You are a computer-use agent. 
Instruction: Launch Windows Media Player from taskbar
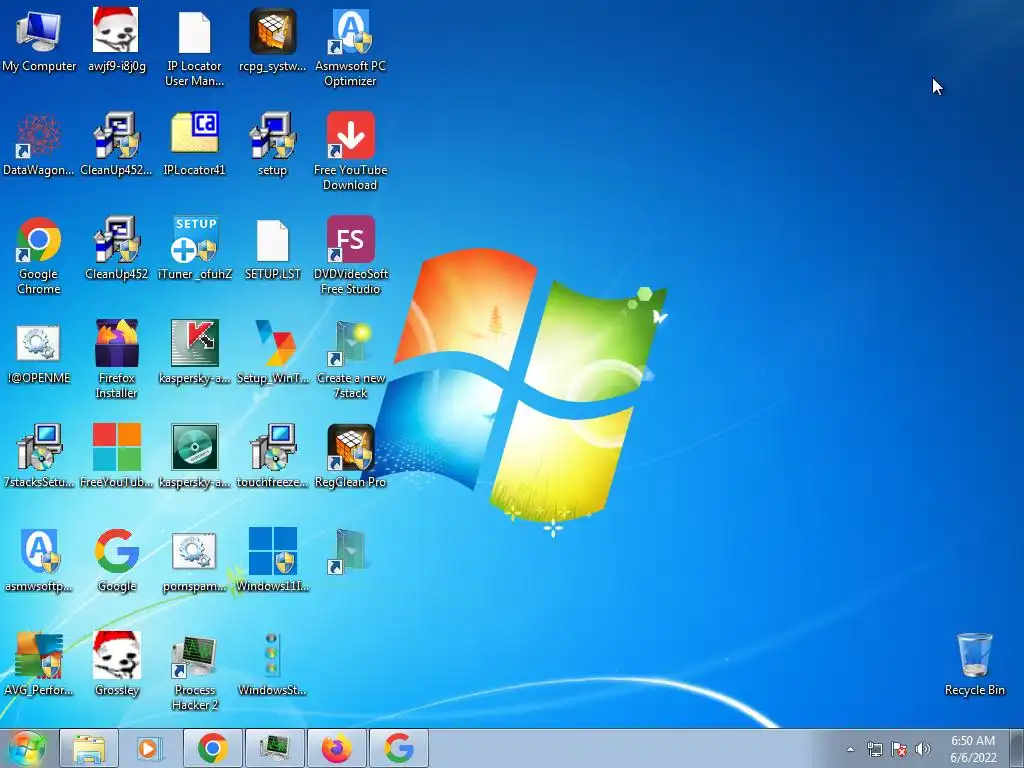150,748
